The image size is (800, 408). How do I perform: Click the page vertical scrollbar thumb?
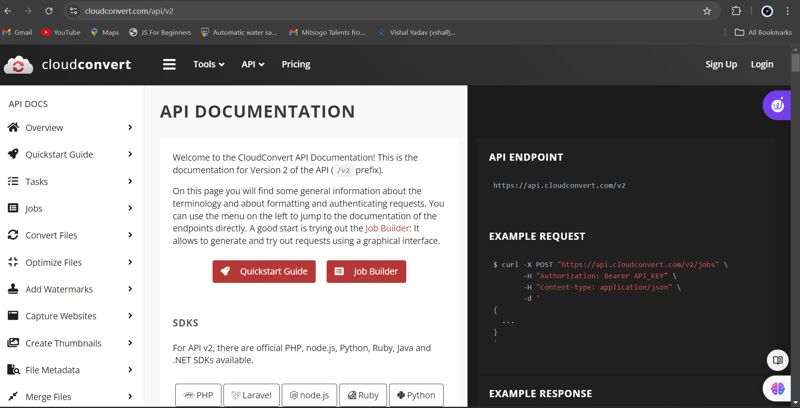pos(795,64)
